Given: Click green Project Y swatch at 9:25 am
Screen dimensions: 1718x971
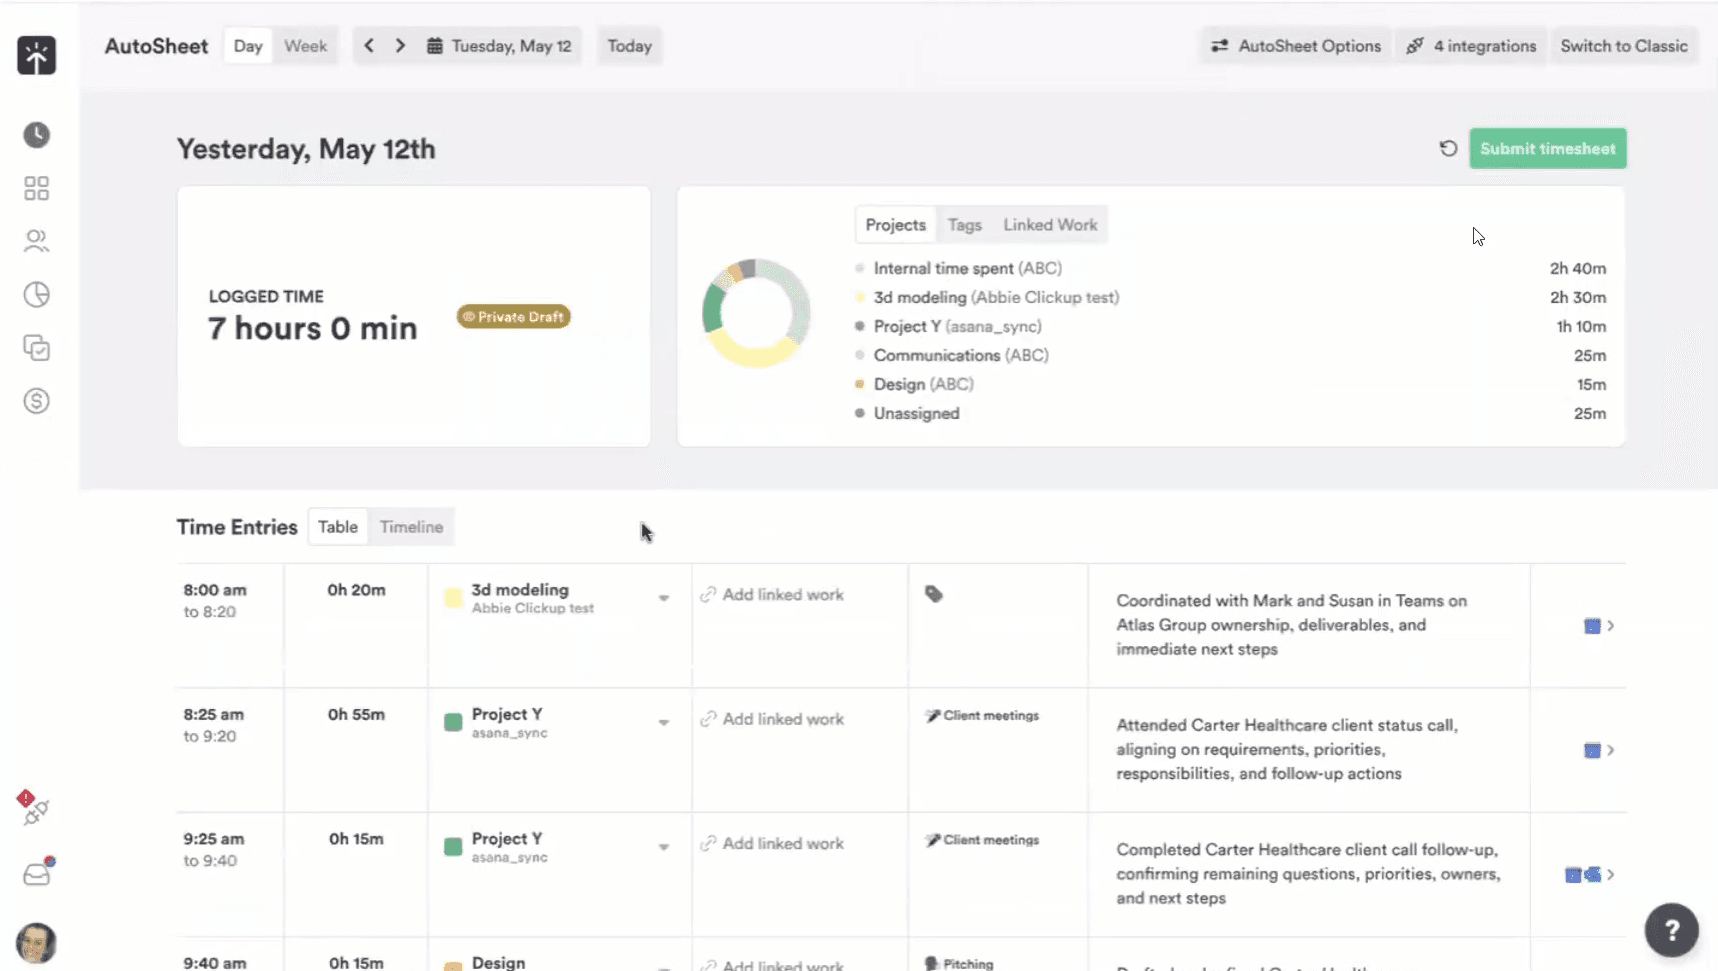Looking at the screenshot, I should [453, 847].
